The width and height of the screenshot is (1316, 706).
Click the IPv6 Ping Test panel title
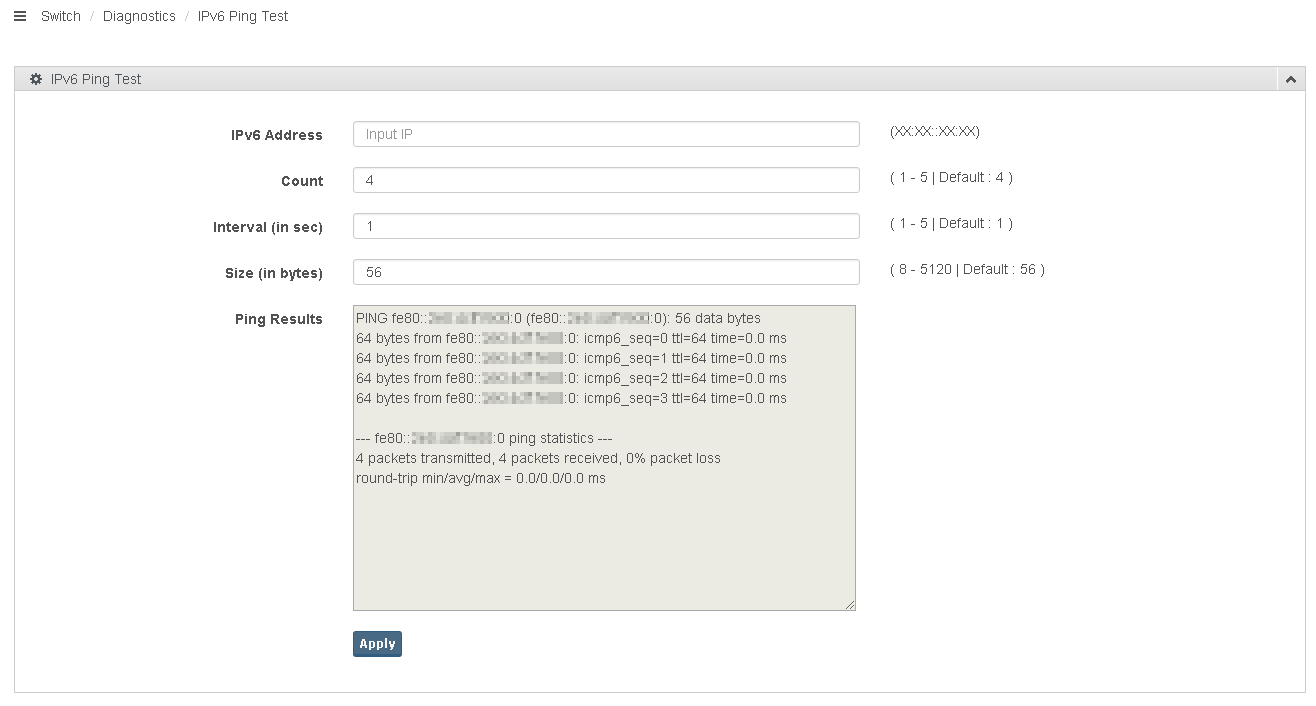click(x=96, y=79)
